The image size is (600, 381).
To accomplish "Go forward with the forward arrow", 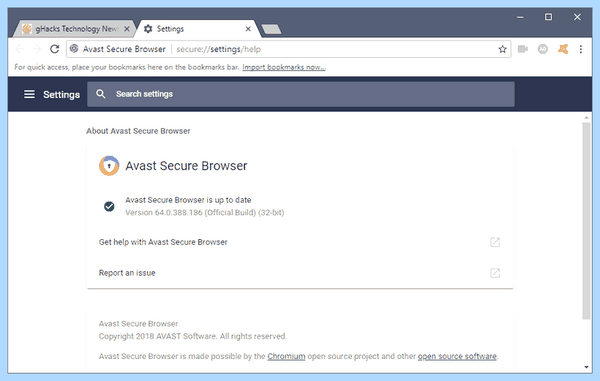I will [x=37, y=49].
